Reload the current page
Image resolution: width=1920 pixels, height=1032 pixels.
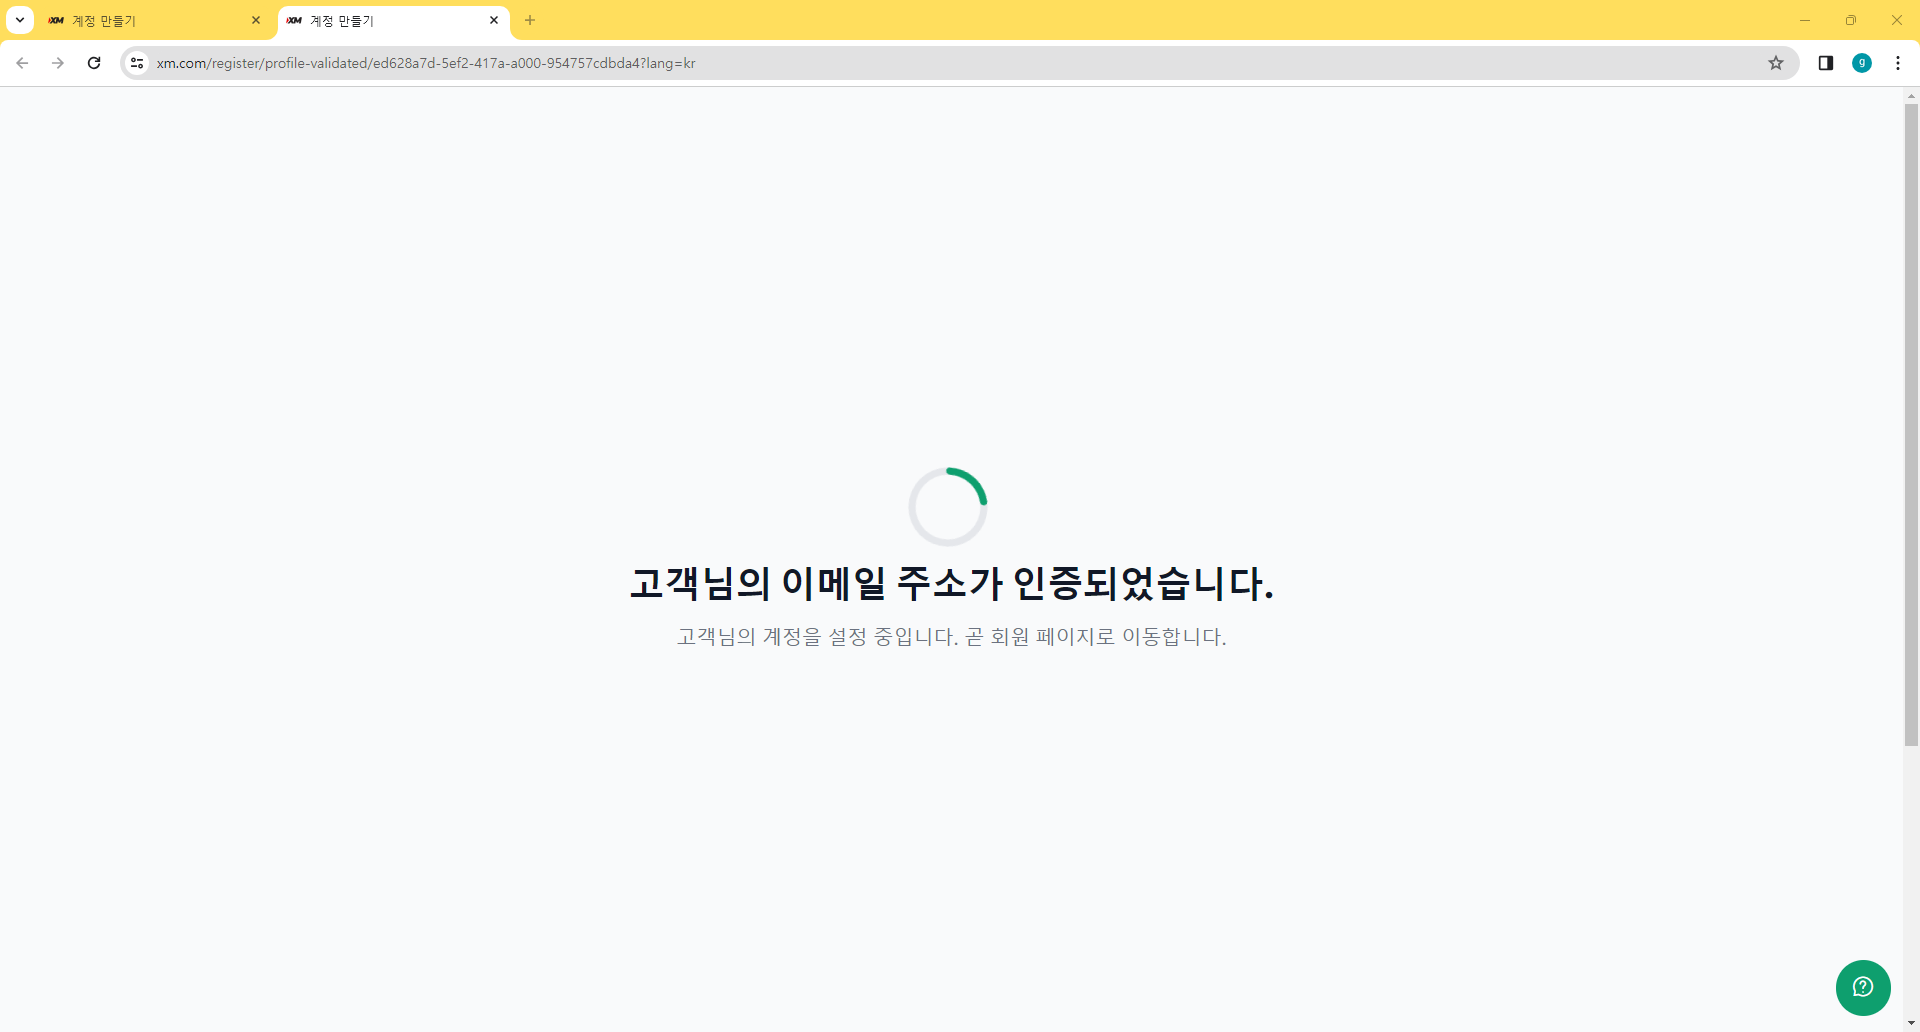click(93, 62)
